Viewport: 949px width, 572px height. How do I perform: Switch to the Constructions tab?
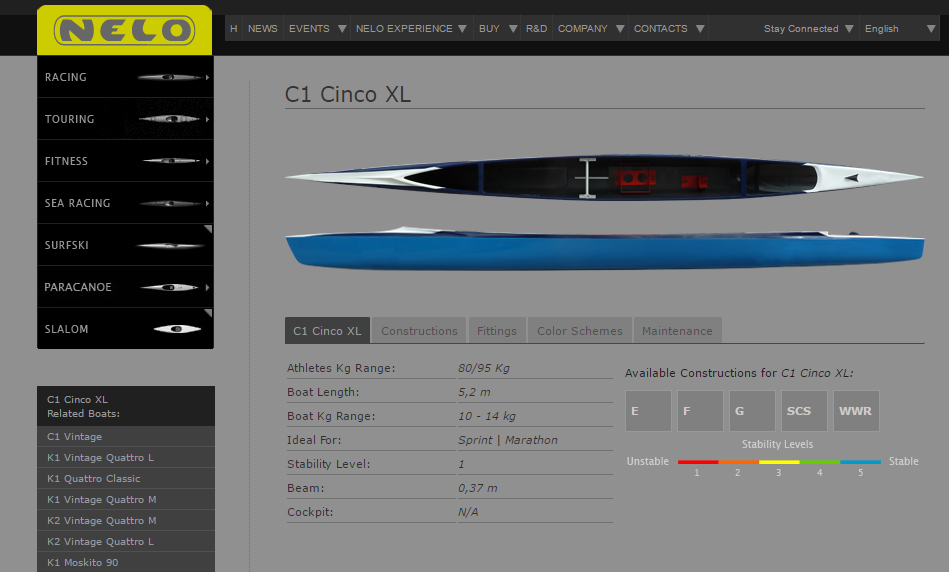click(x=419, y=330)
